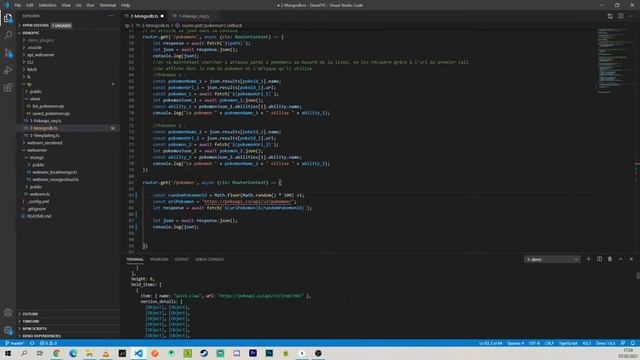Expand the Outline section
The width and height of the screenshot is (640, 360).
[30, 314]
